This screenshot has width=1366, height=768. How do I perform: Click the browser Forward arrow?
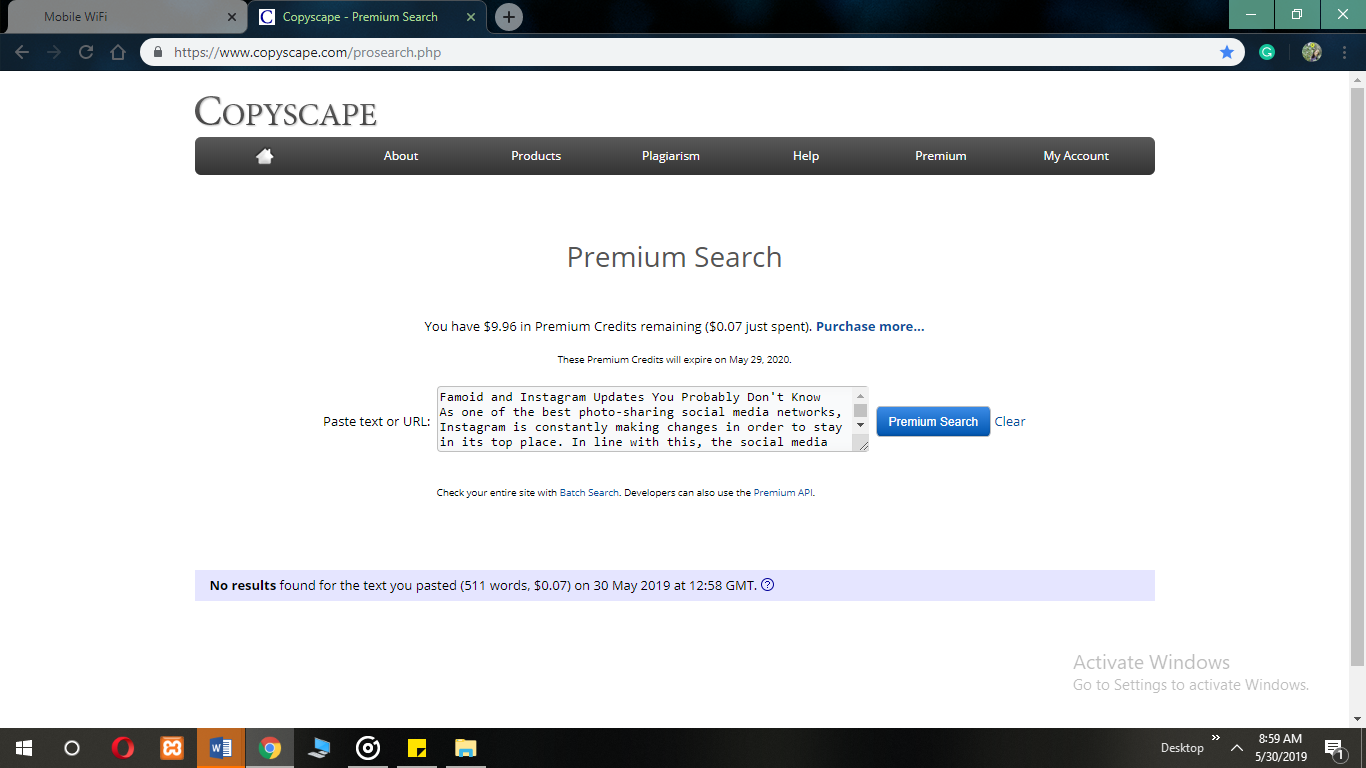point(54,52)
